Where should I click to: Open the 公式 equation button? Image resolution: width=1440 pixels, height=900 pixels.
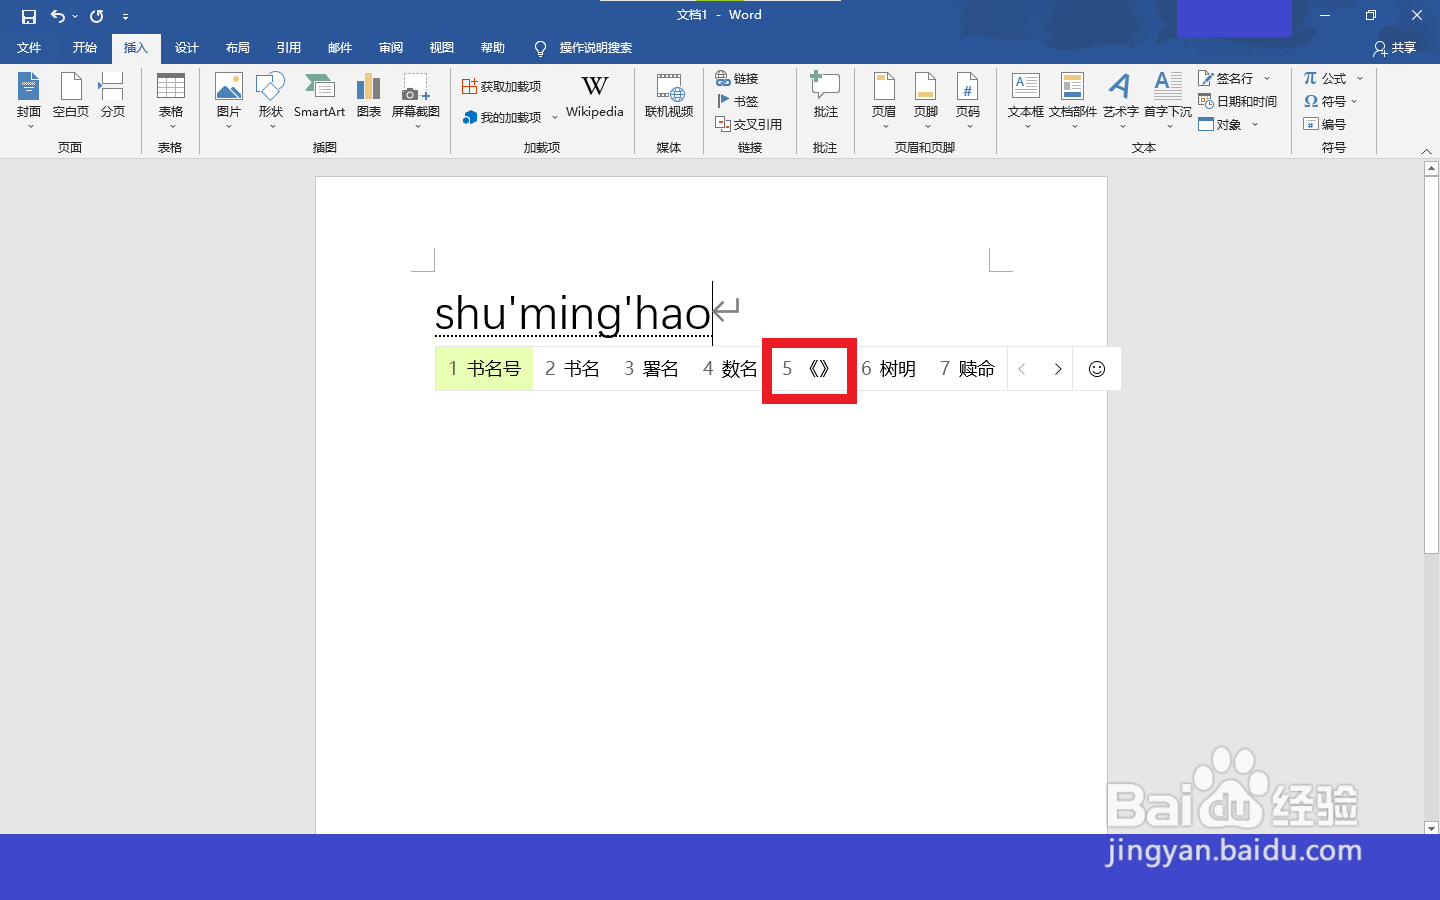point(1325,78)
